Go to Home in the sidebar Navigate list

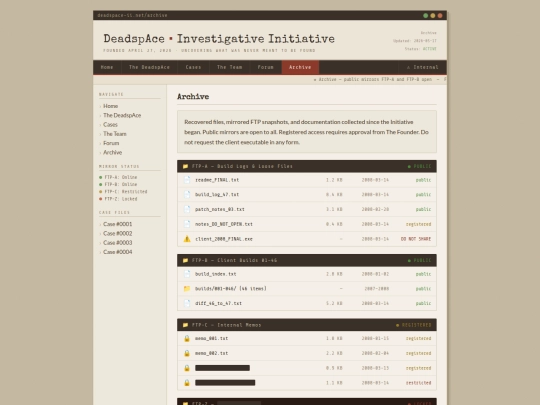[x=111, y=106]
